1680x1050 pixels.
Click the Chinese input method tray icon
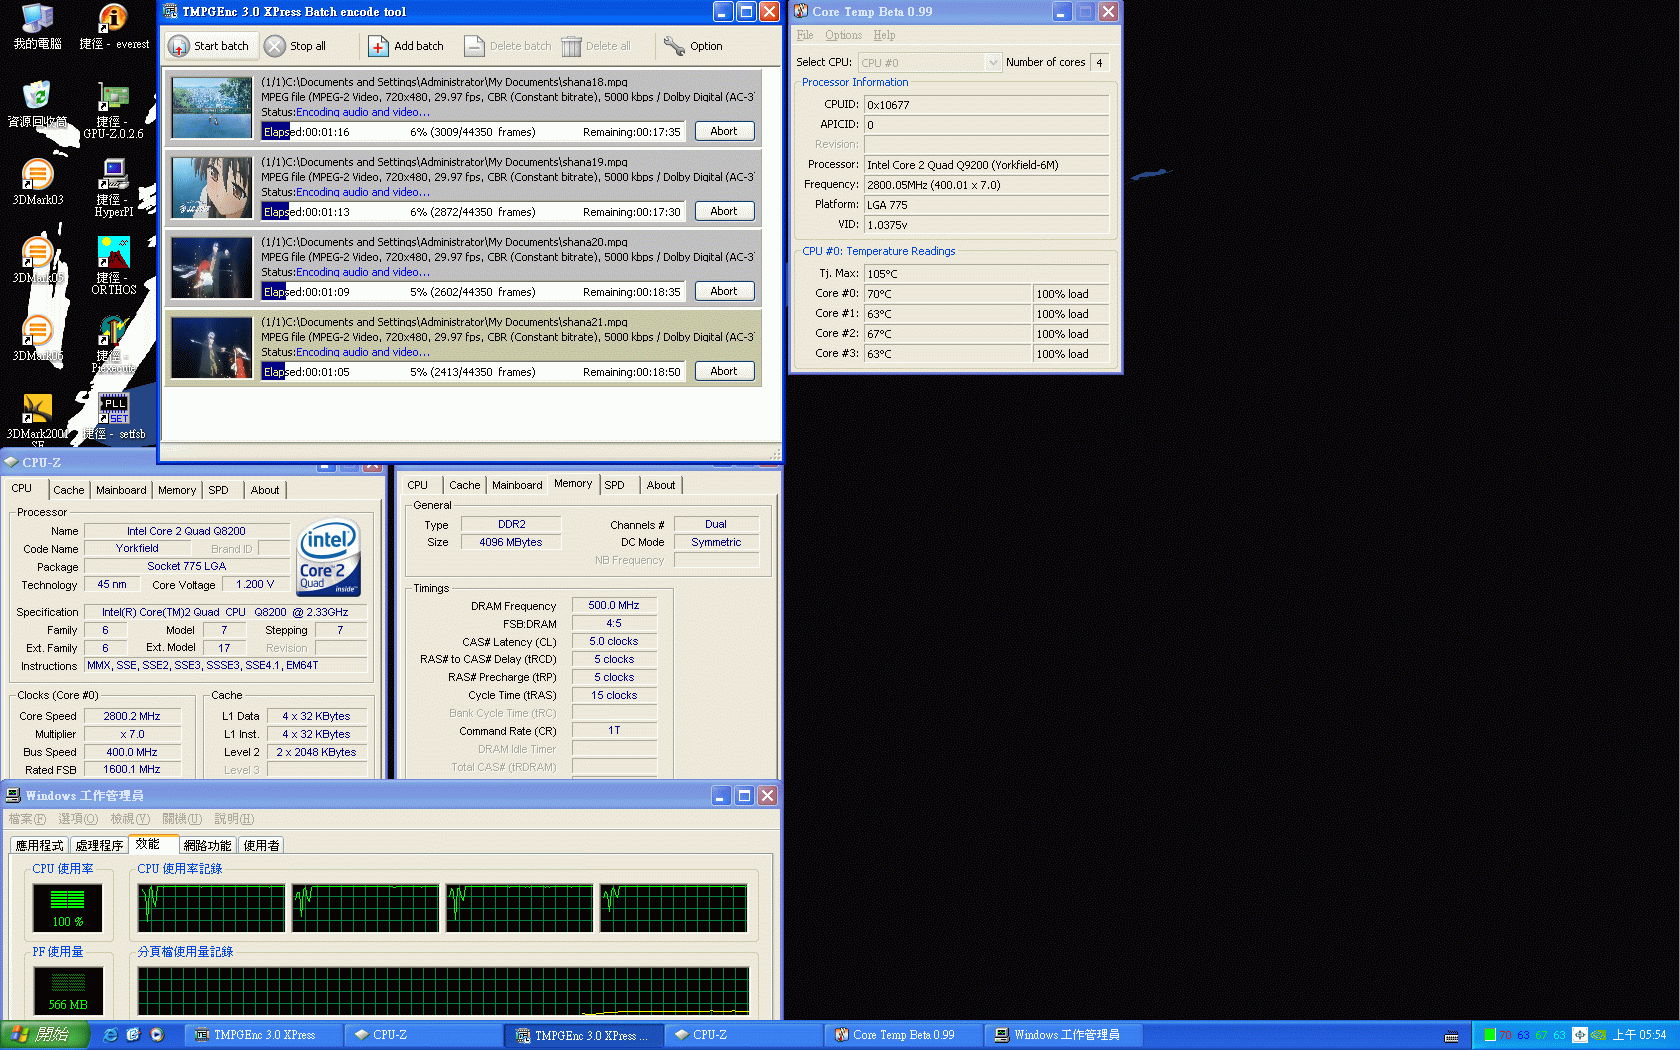point(1580,1035)
